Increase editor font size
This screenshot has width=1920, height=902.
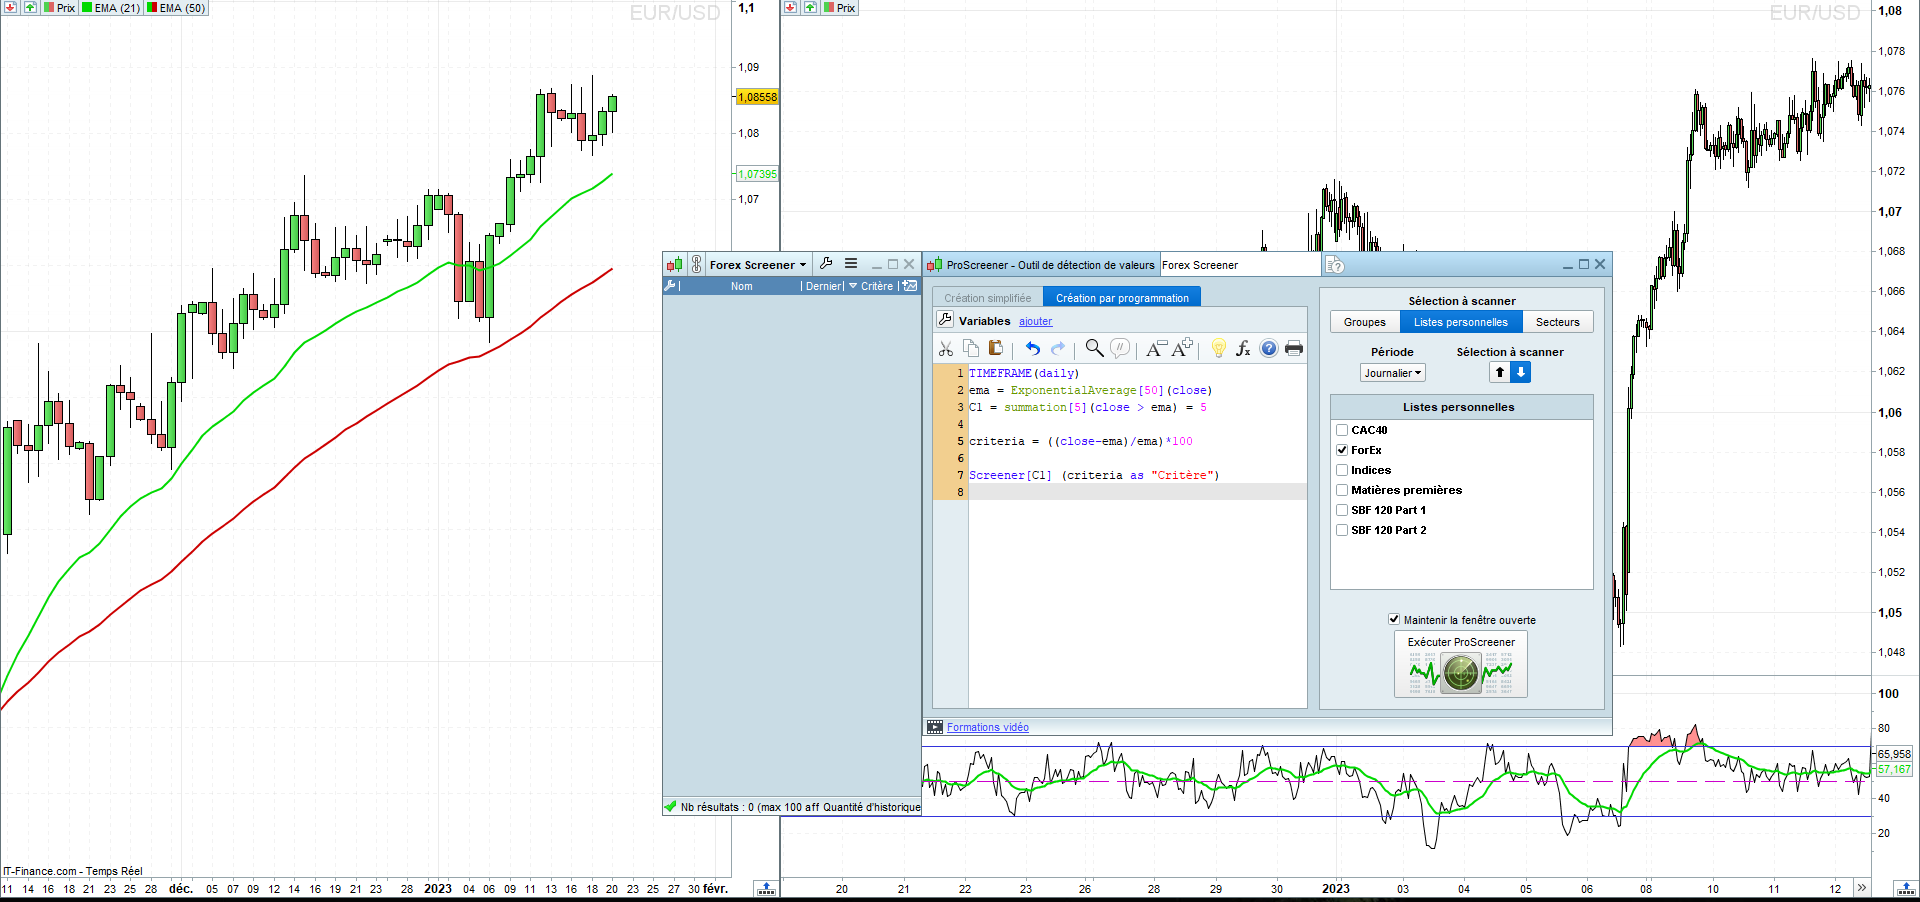pos(1182,348)
